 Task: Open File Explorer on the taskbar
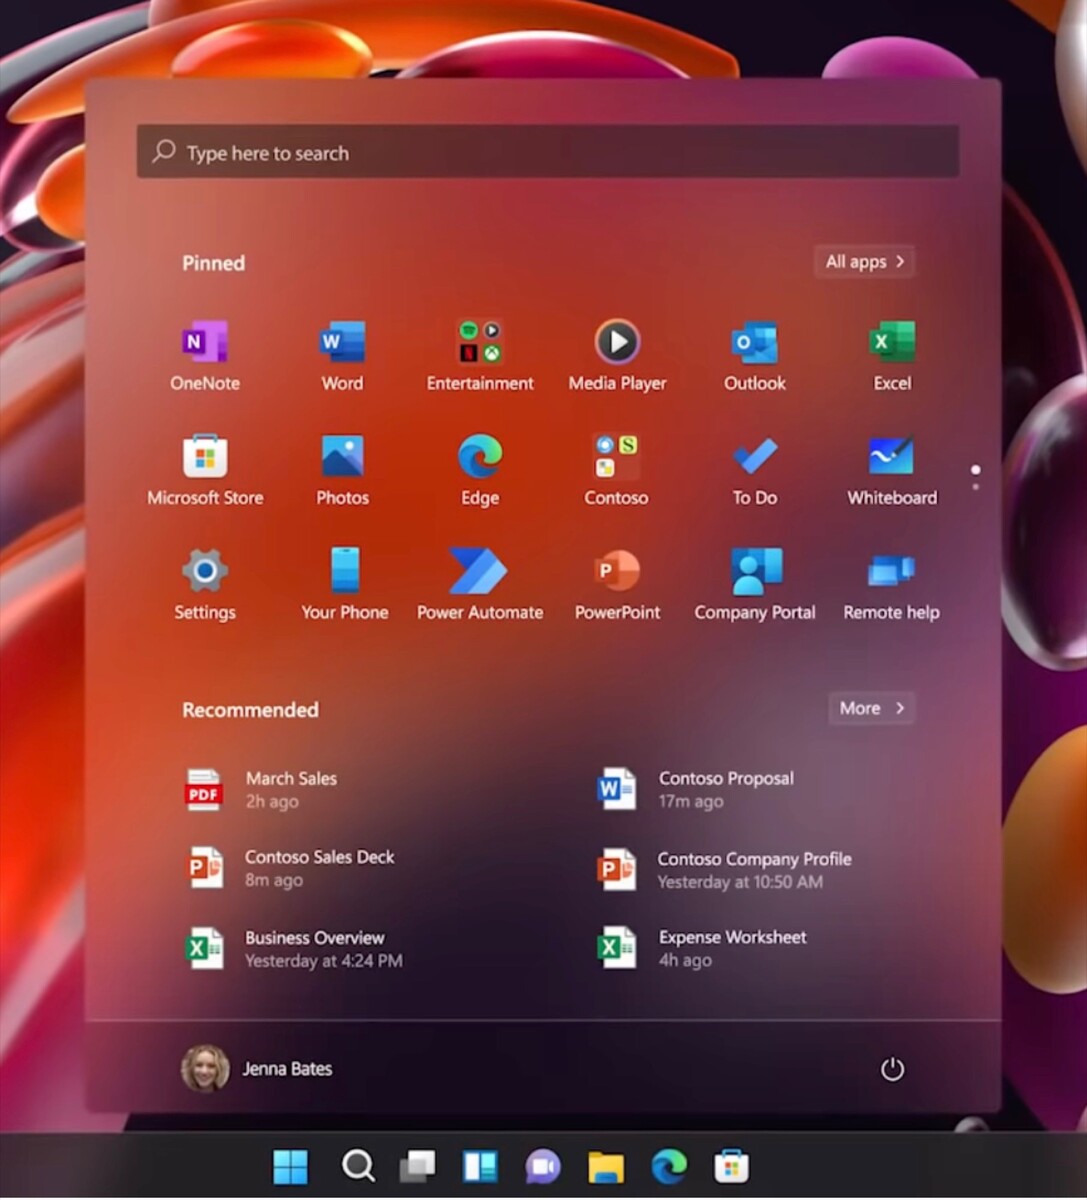coord(606,1166)
